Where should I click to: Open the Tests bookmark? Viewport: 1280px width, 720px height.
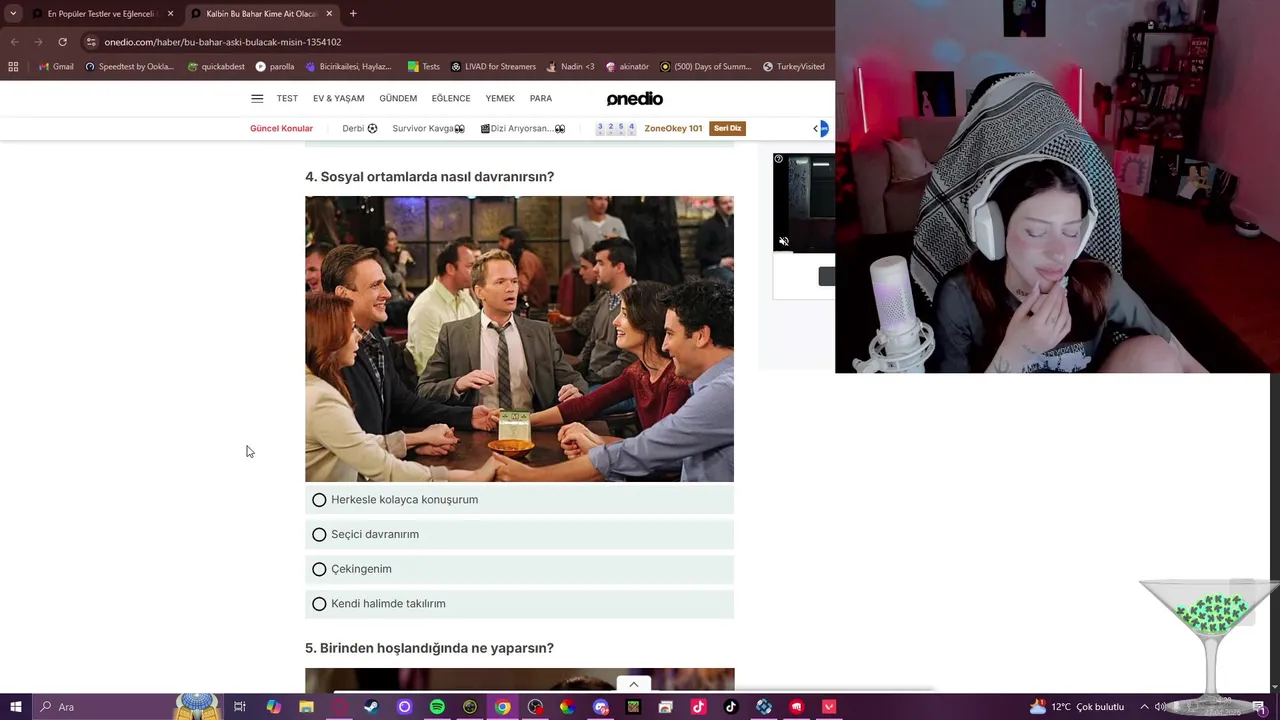(x=424, y=67)
